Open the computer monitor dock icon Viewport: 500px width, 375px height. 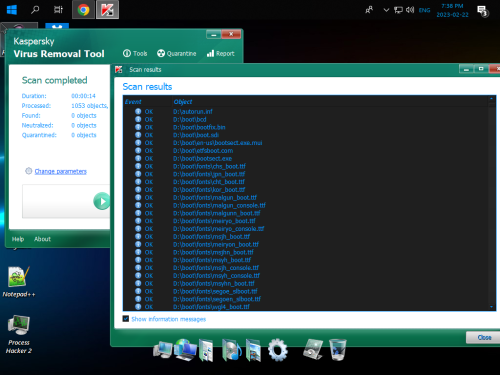(163, 350)
